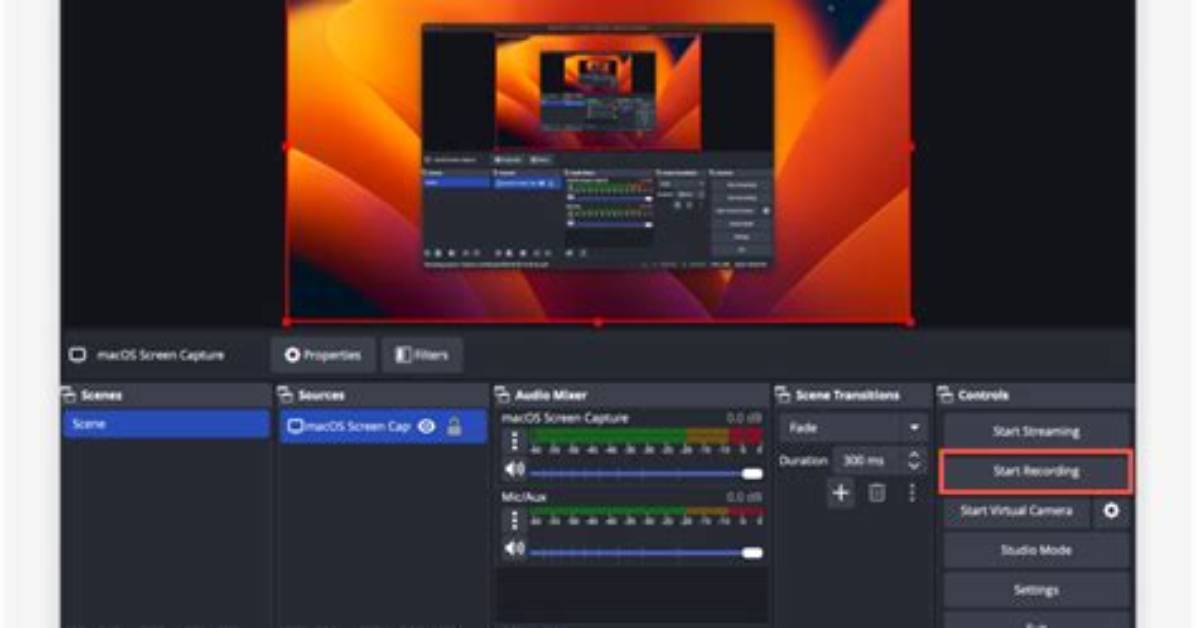Viewport: 1196px width, 628px height.
Task: Select the Scene entry in the Scenes list
Action: 166,424
